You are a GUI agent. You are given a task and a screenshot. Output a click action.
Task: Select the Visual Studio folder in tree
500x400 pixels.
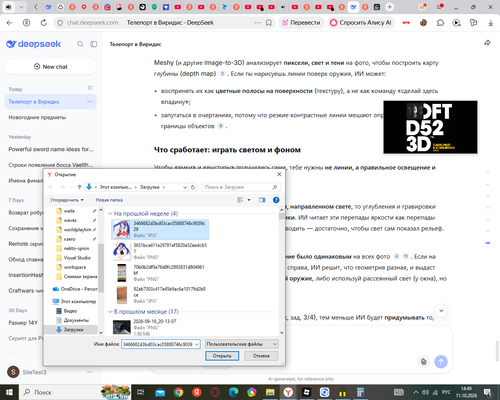click(x=77, y=258)
